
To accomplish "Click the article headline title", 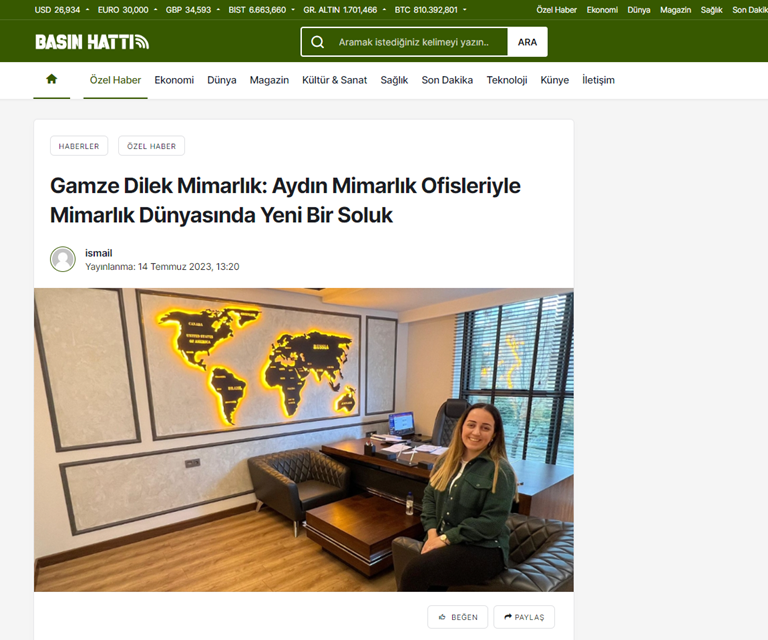I will click(x=285, y=200).
